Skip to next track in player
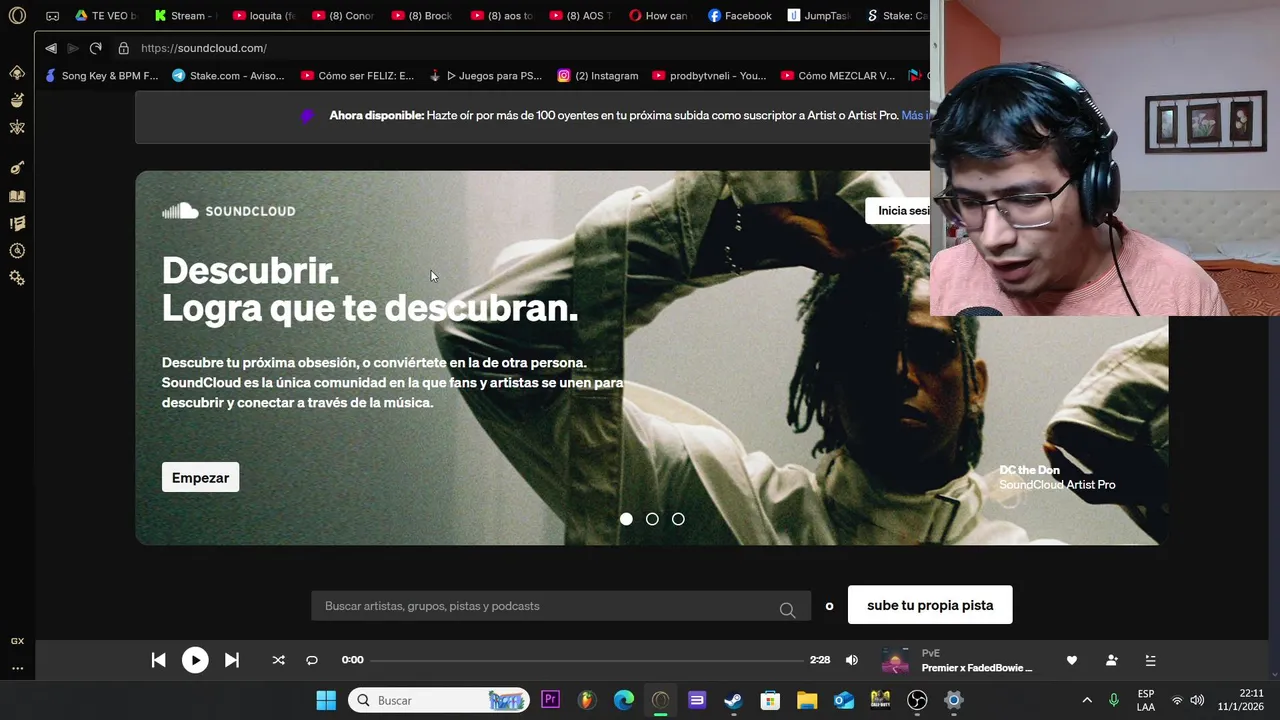Image resolution: width=1280 pixels, height=720 pixels. pyautogui.click(x=231, y=660)
